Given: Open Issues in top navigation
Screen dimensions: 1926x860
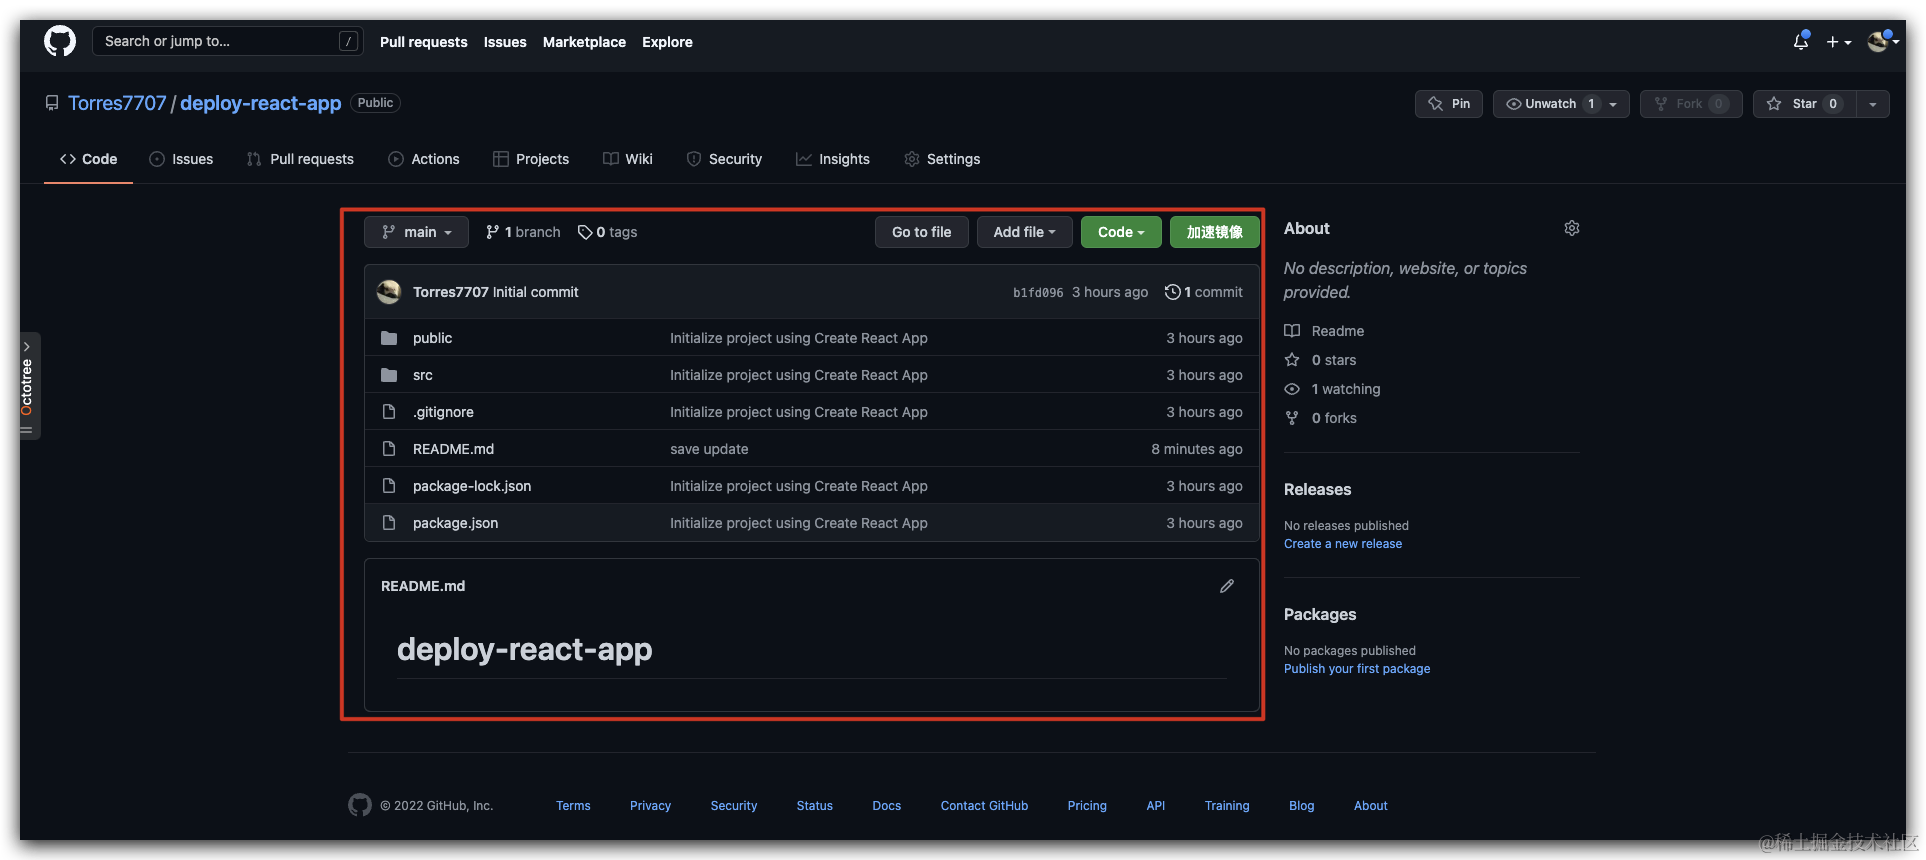Looking at the screenshot, I should (505, 42).
